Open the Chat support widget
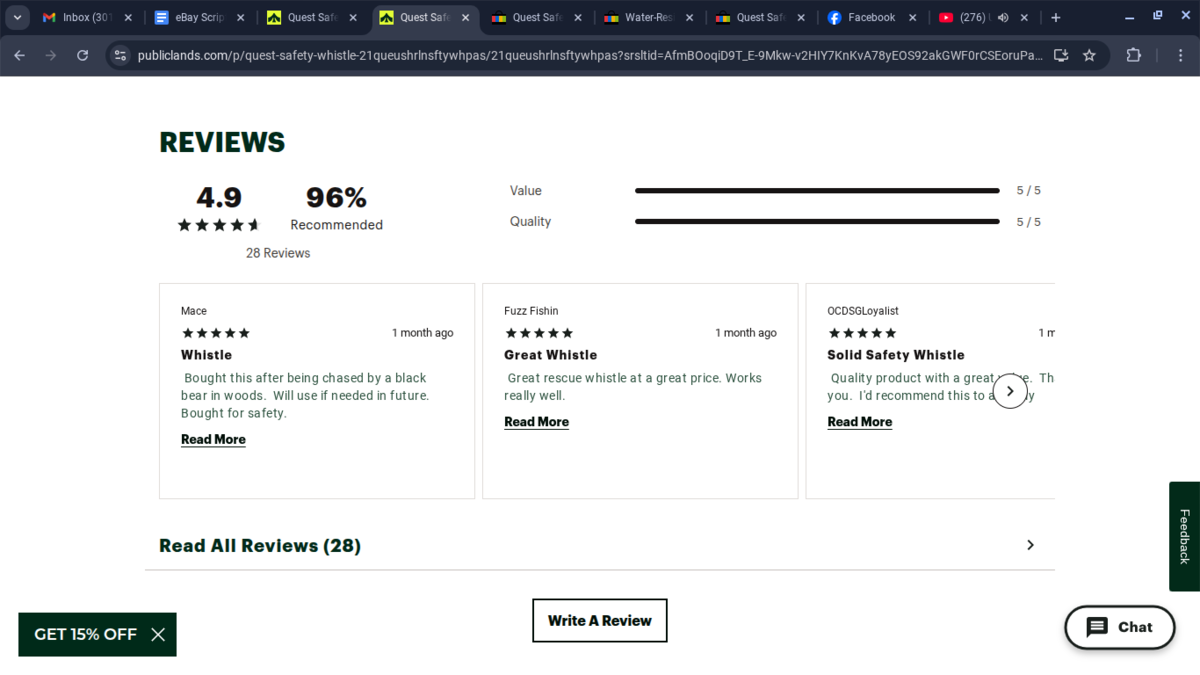 pyautogui.click(x=1119, y=627)
